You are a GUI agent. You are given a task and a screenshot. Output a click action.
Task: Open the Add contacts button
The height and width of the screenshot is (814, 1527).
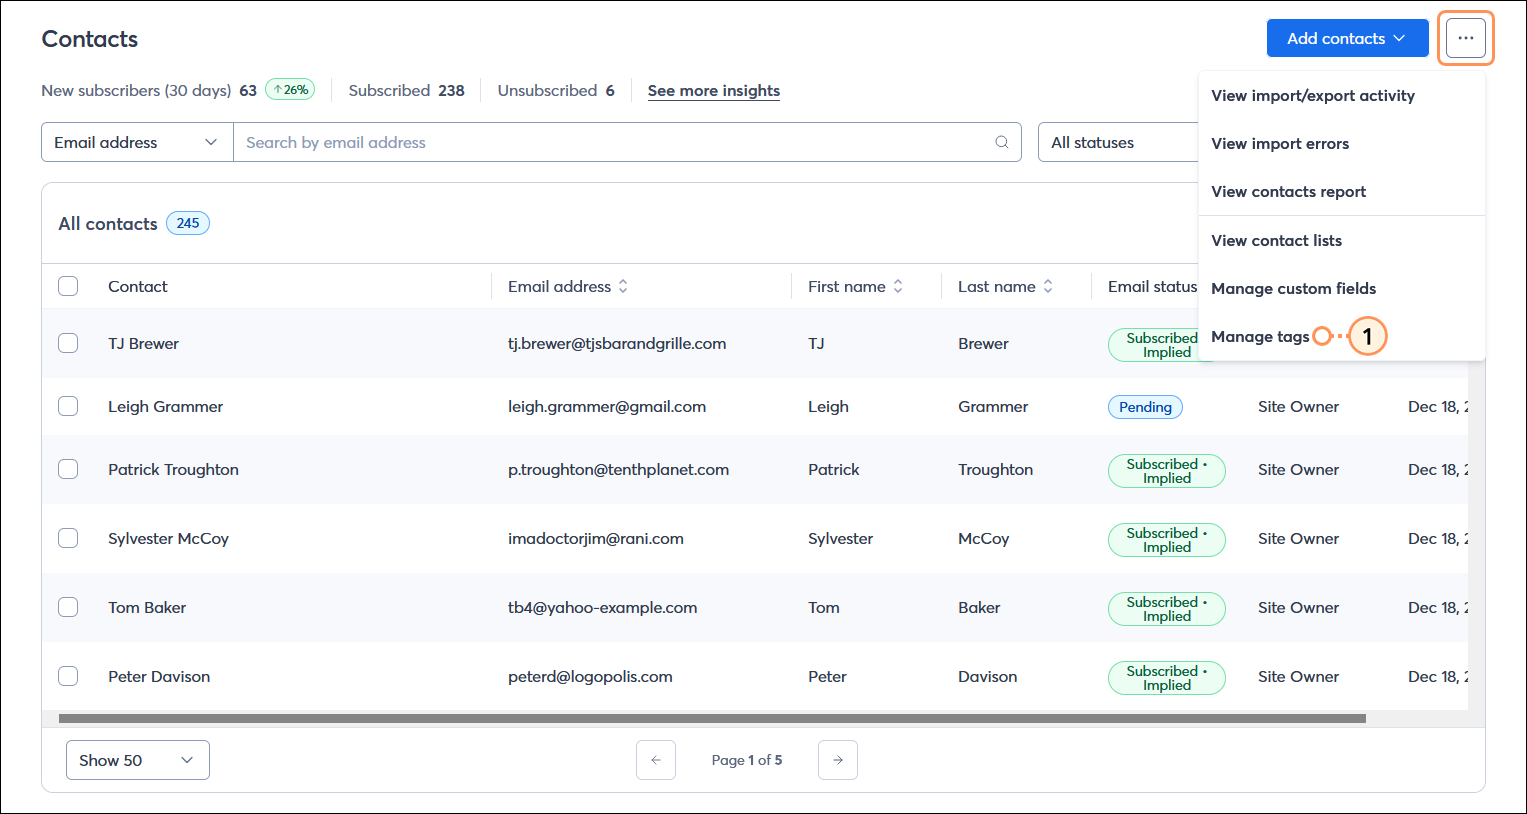pyautogui.click(x=1347, y=38)
